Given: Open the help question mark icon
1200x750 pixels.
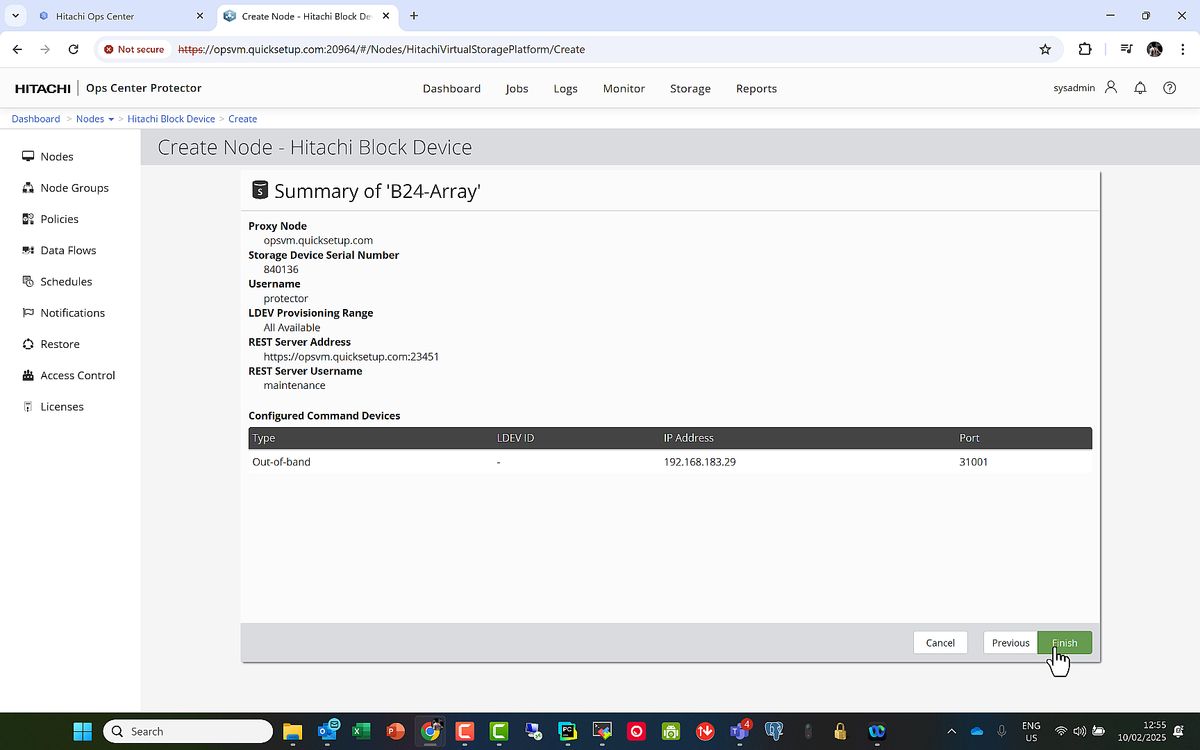Looking at the screenshot, I should tap(1169, 88).
